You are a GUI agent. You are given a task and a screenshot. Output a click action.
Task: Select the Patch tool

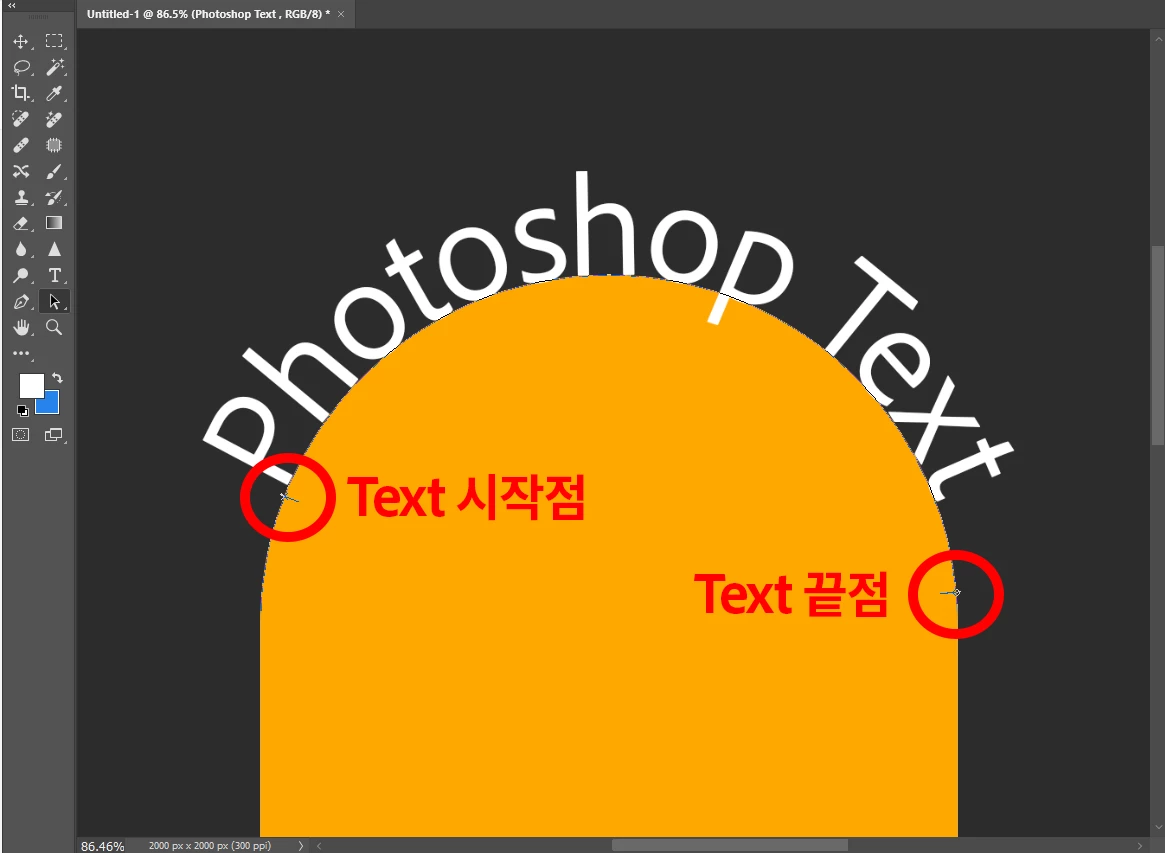(x=53, y=145)
